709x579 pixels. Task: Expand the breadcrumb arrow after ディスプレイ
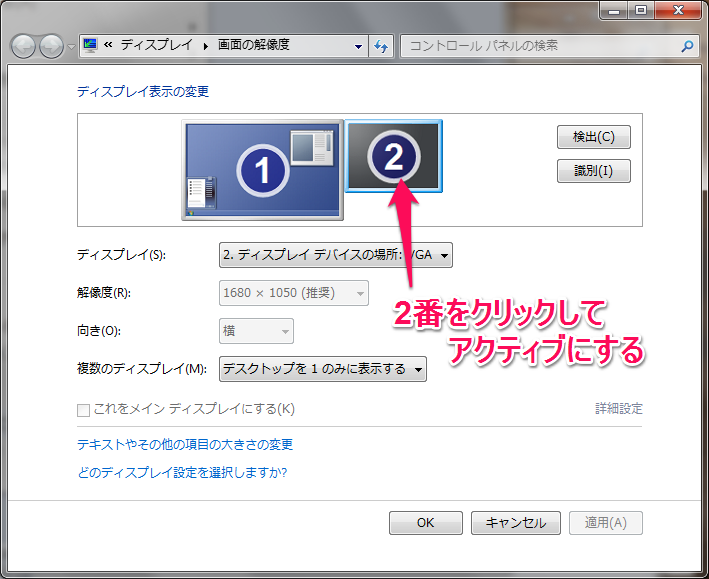tap(206, 46)
